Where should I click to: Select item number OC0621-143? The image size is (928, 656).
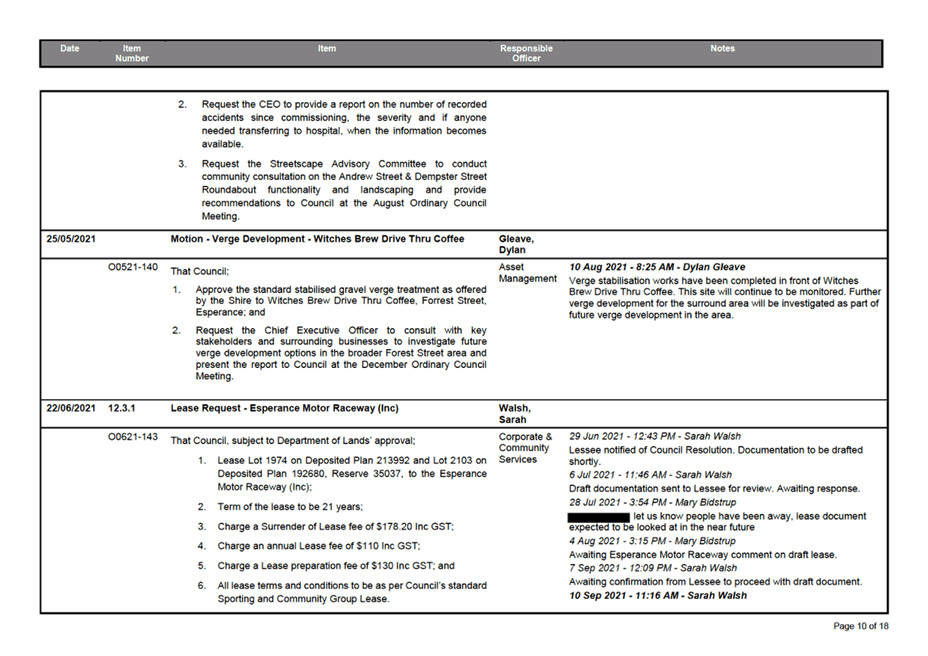135,437
